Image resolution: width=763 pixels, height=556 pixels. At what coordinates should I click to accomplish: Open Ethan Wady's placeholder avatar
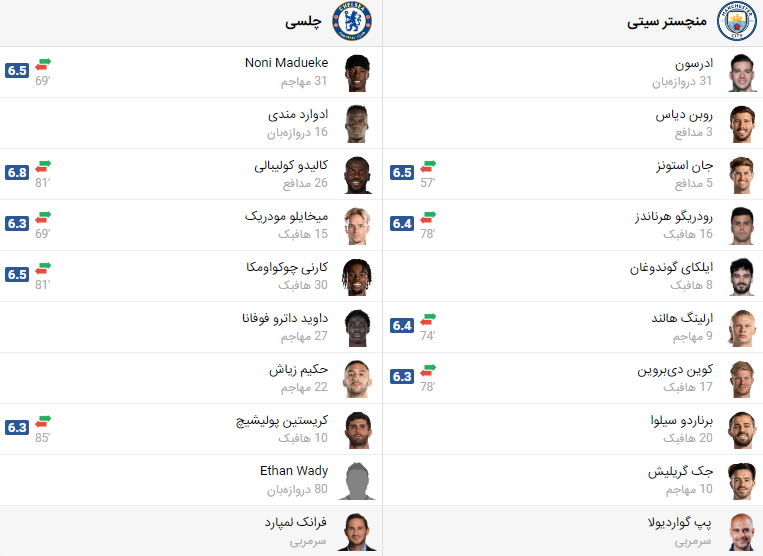pos(357,481)
